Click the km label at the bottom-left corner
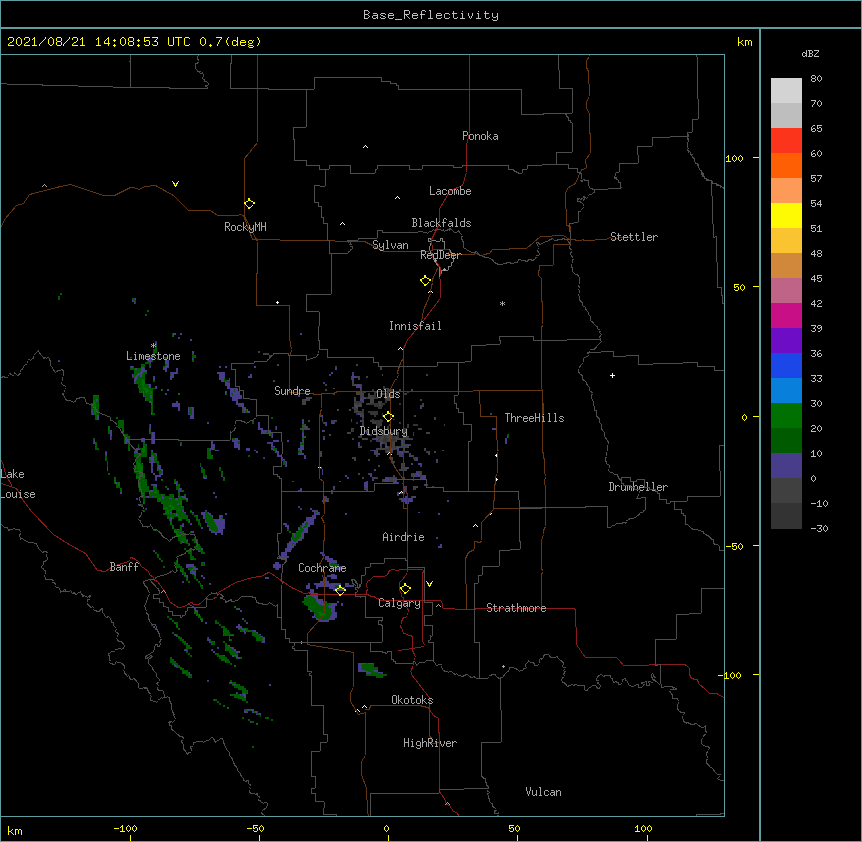Image resolution: width=862 pixels, height=842 pixels. pos(15,830)
